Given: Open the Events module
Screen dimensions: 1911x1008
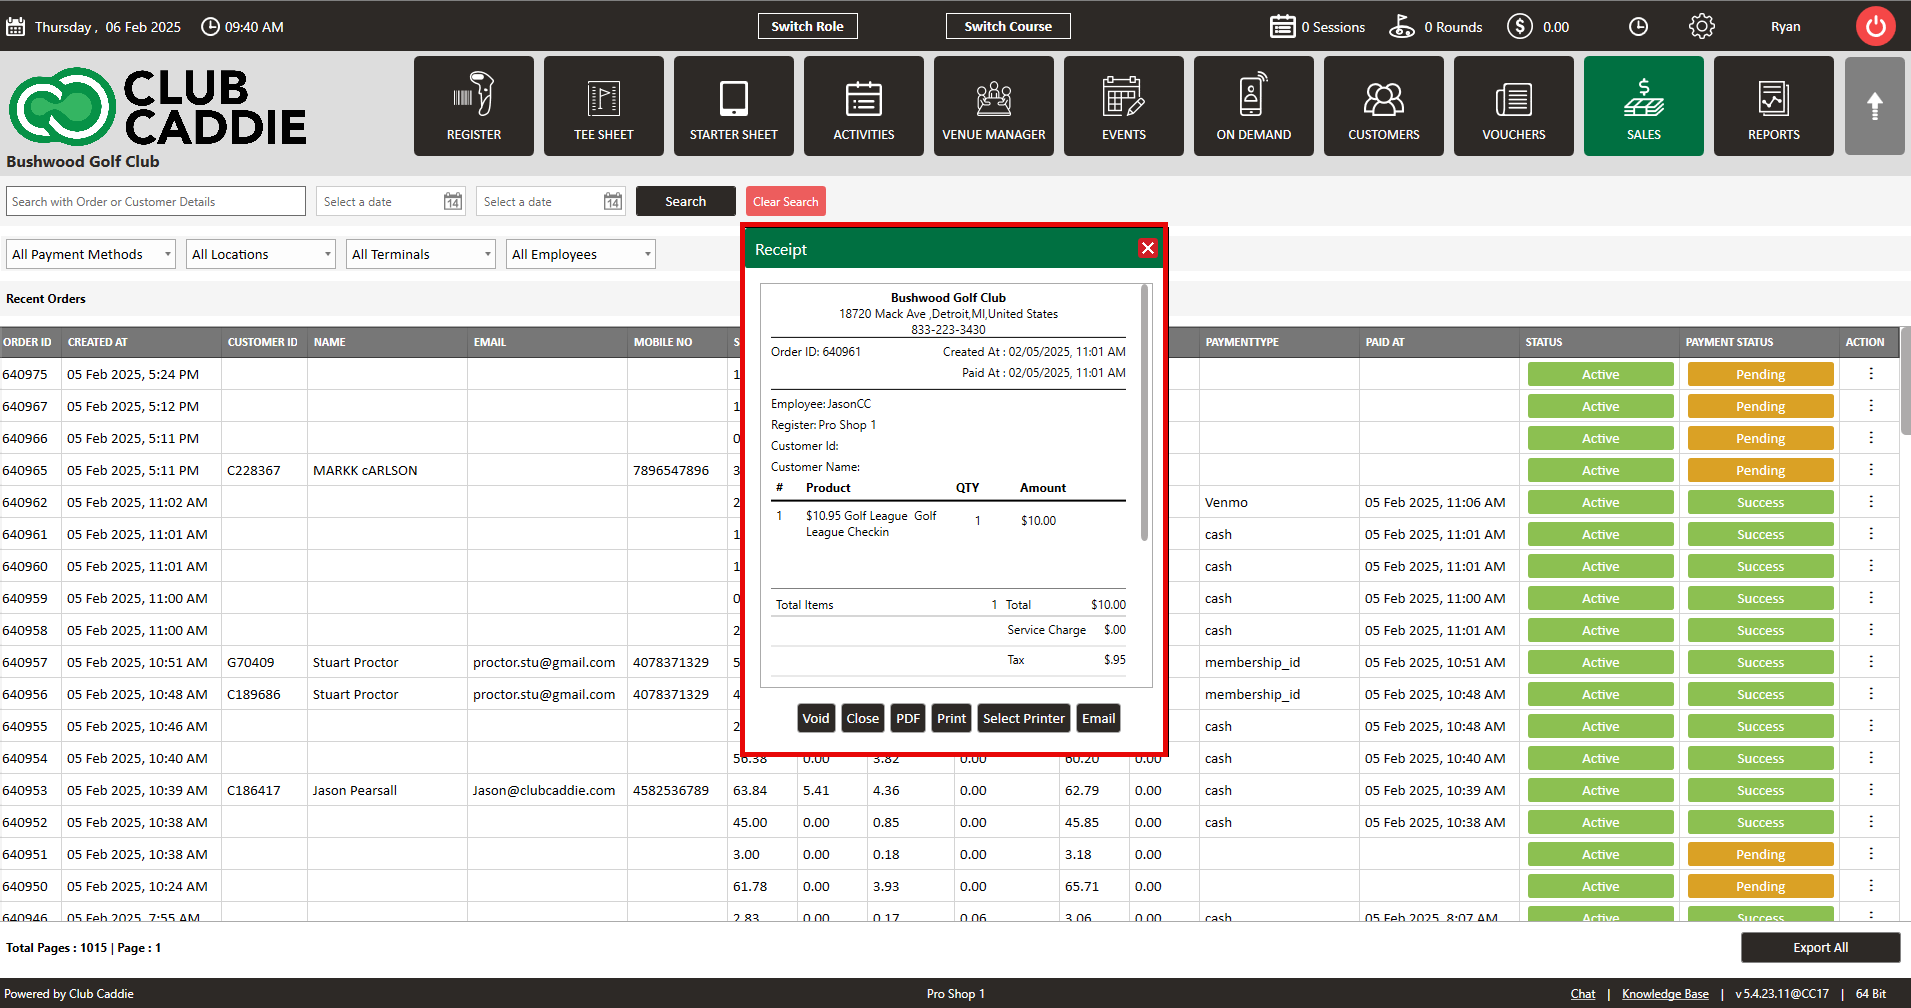Looking at the screenshot, I should [x=1124, y=106].
